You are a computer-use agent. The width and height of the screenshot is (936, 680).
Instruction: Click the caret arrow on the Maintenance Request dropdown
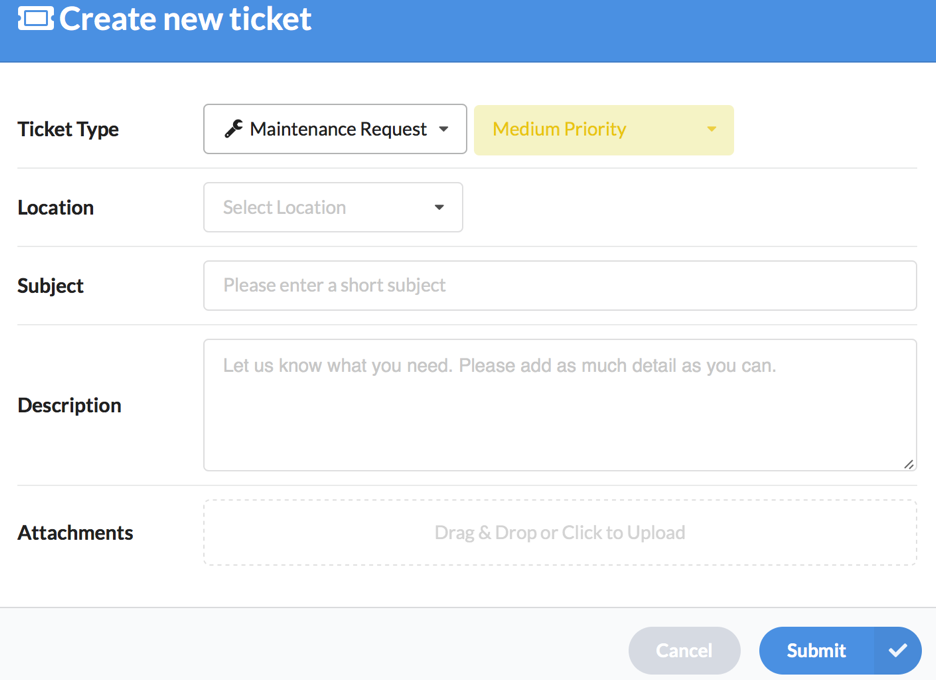click(x=444, y=129)
